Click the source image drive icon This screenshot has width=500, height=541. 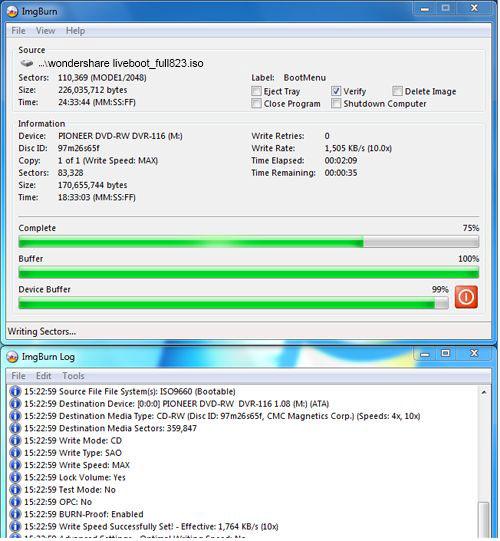pos(27,63)
